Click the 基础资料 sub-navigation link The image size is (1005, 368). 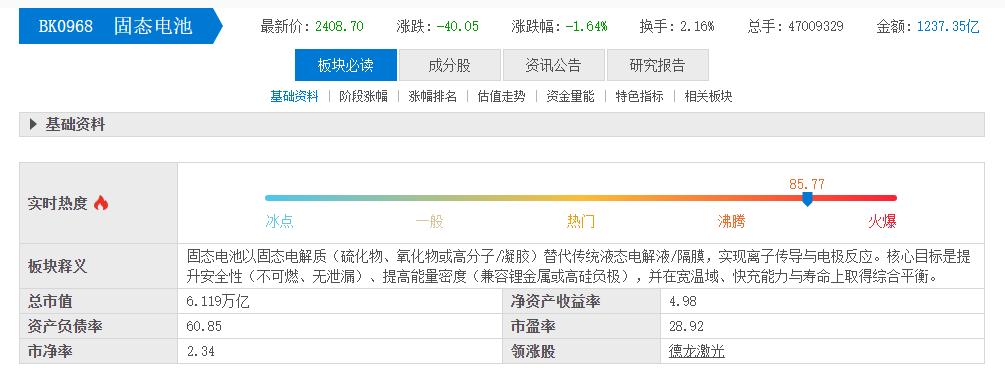(294, 96)
